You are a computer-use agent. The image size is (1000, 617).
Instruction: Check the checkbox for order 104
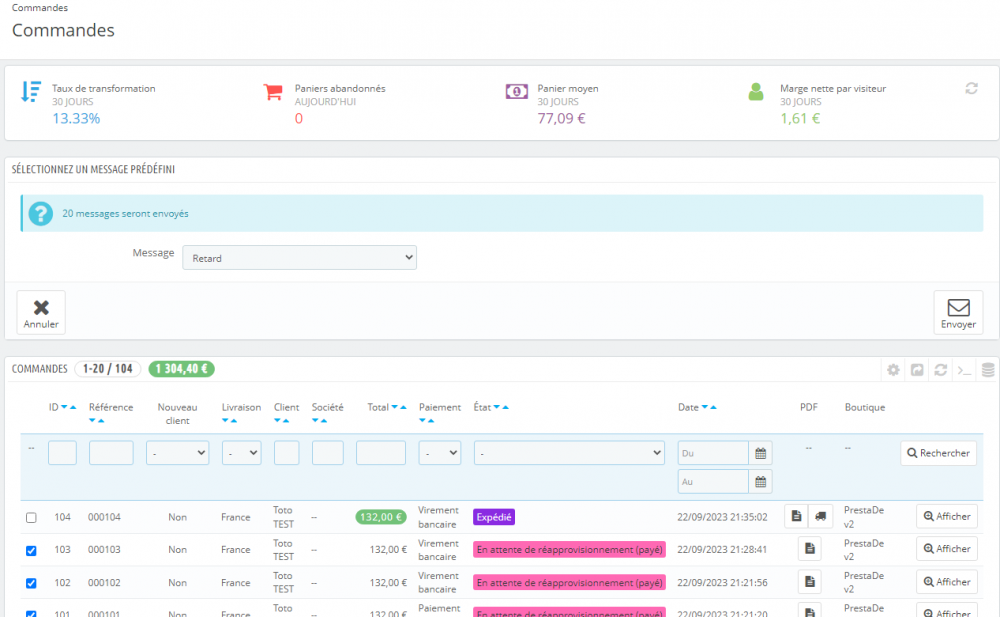click(x=31, y=517)
